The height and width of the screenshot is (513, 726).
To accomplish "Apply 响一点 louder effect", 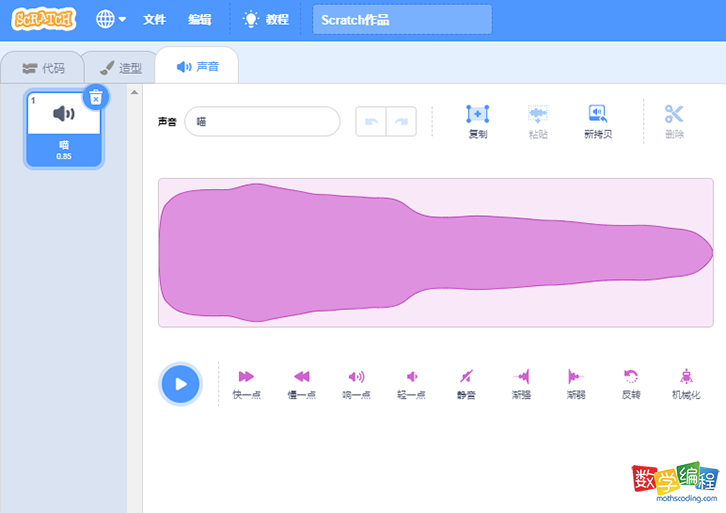I will [357, 385].
